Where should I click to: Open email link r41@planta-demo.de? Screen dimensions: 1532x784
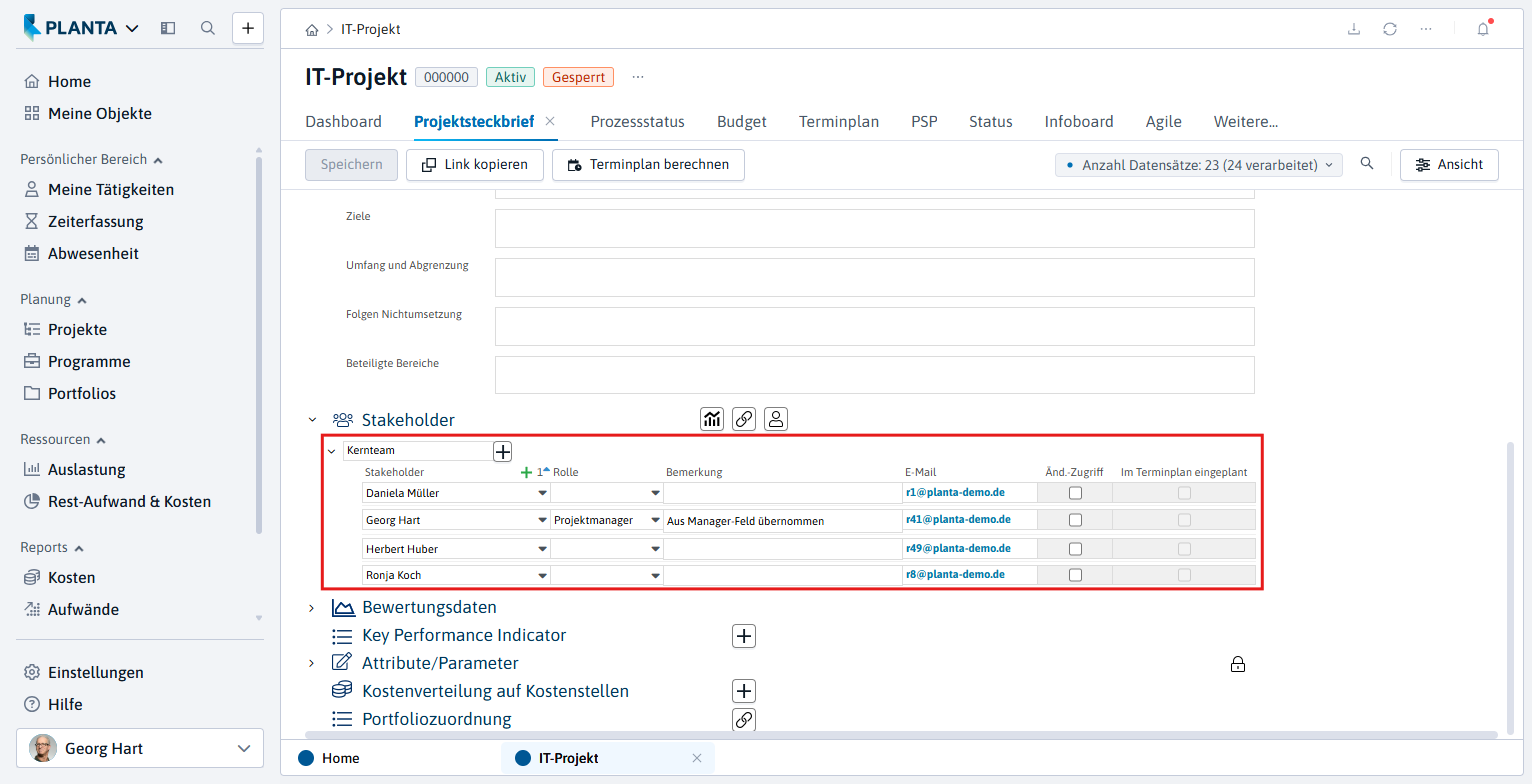coord(958,520)
